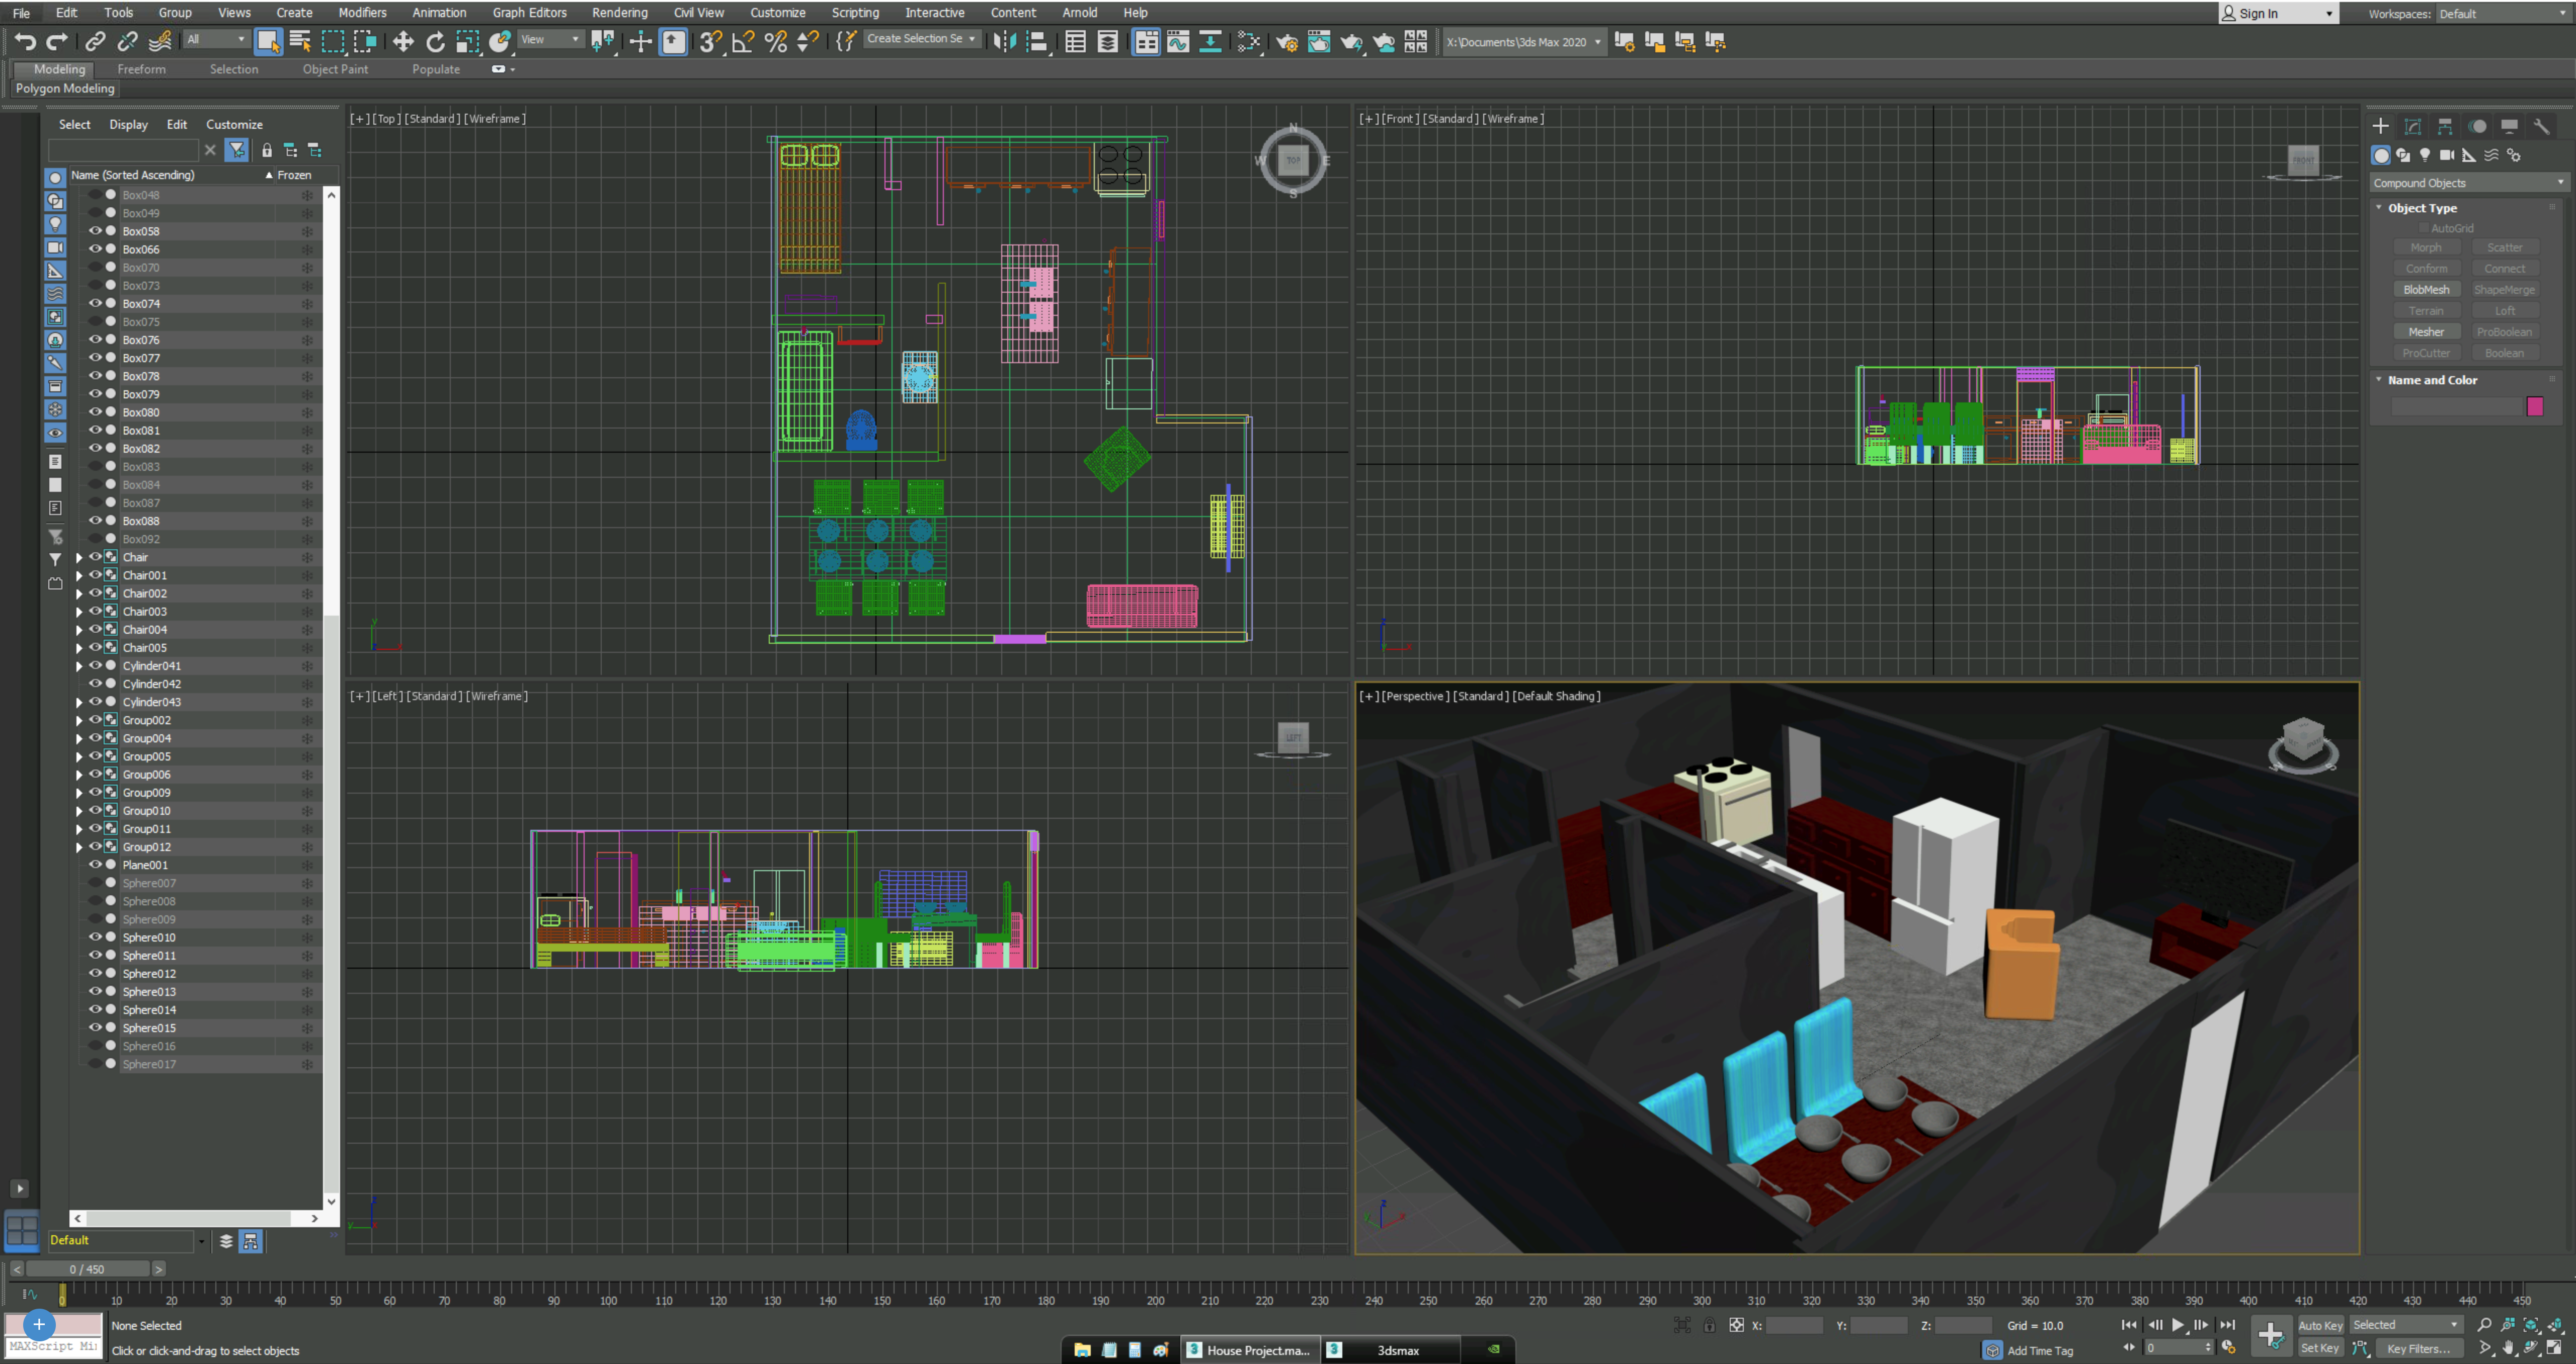Viewport: 2576px width, 1364px height.
Task: Expand the Group012 tree item
Action: tap(79, 847)
